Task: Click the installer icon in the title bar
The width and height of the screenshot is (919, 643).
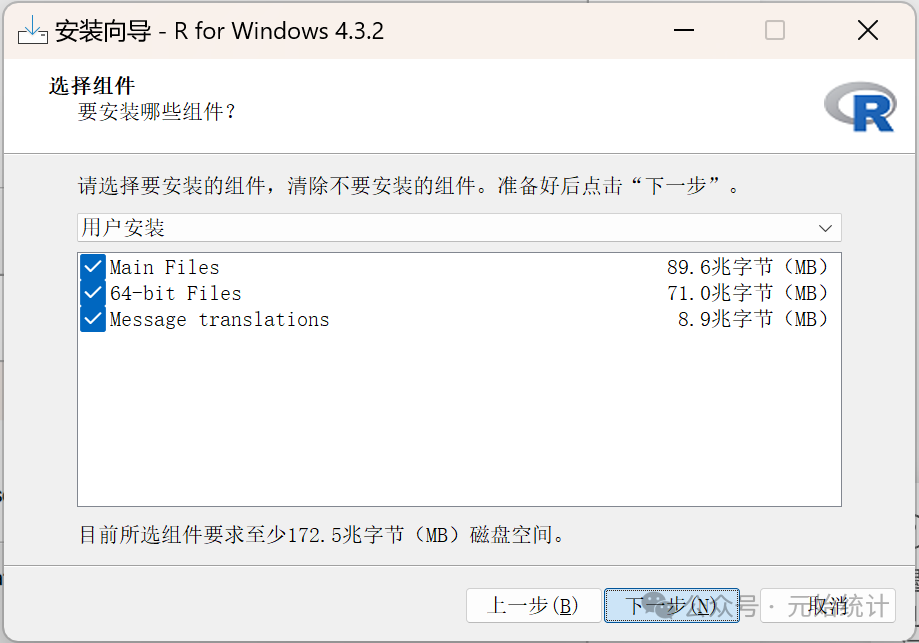Action: pyautogui.click(x=33, y=30)
